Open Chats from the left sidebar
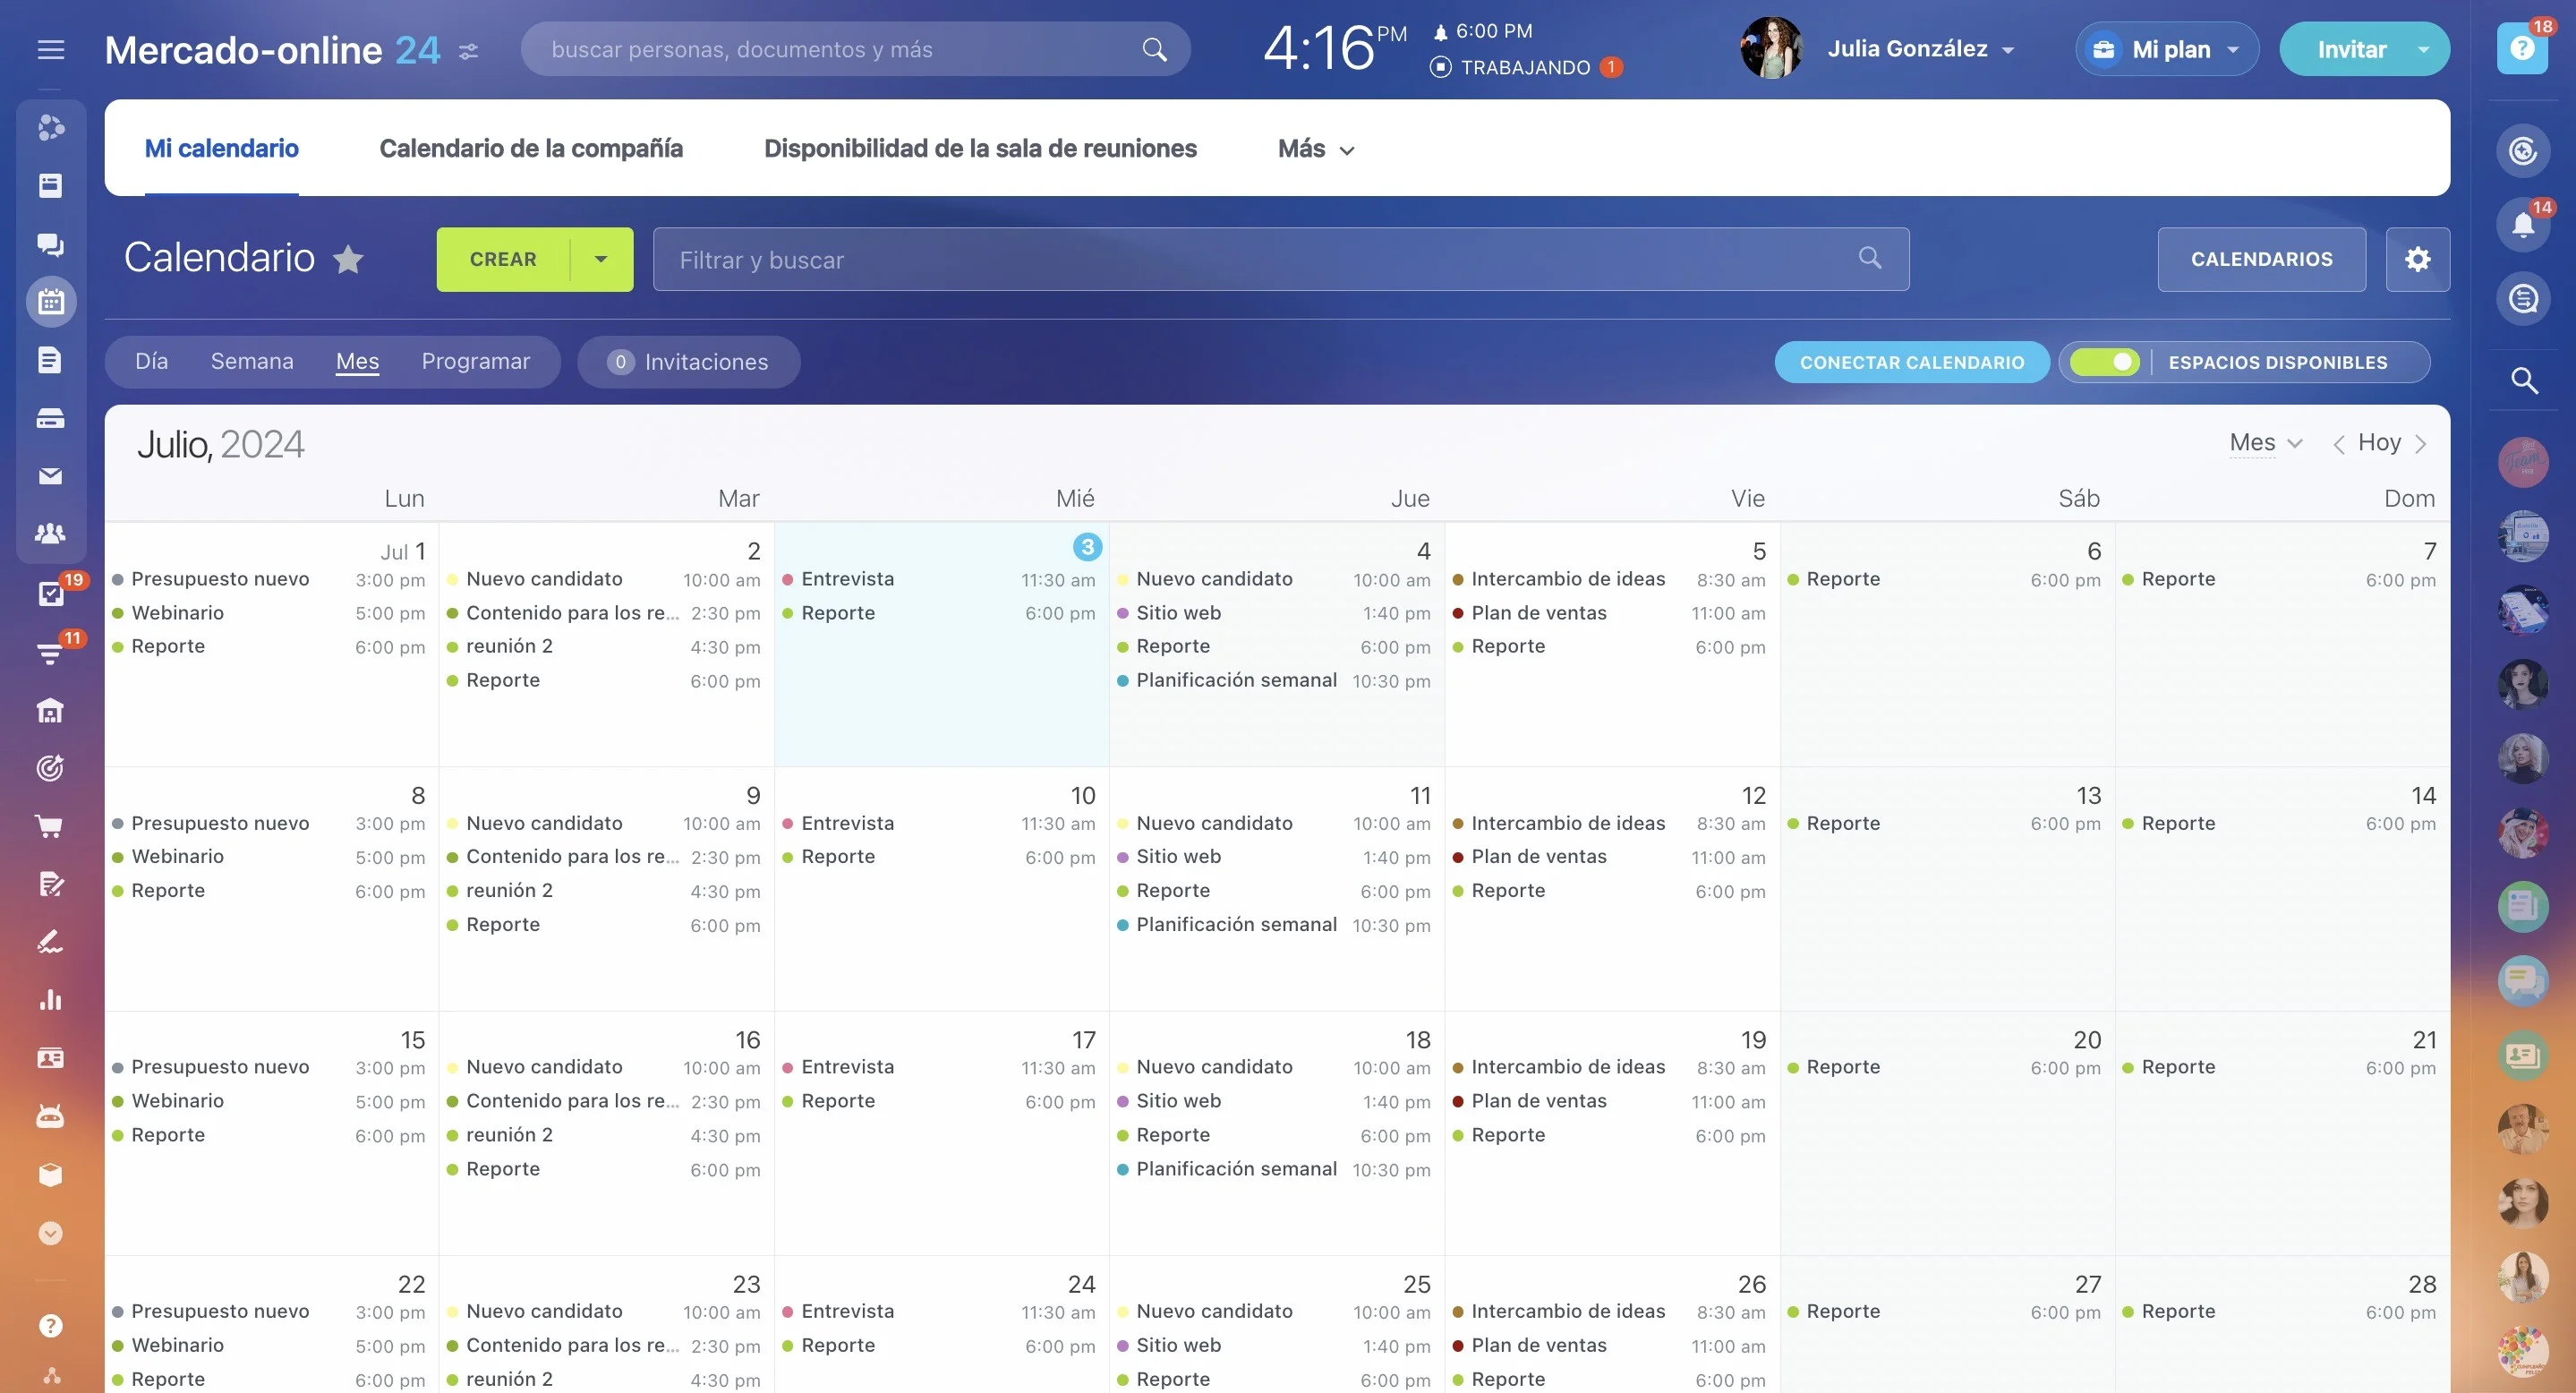The height and width of the screenshot is (1393, 2576). pos(51,244)
